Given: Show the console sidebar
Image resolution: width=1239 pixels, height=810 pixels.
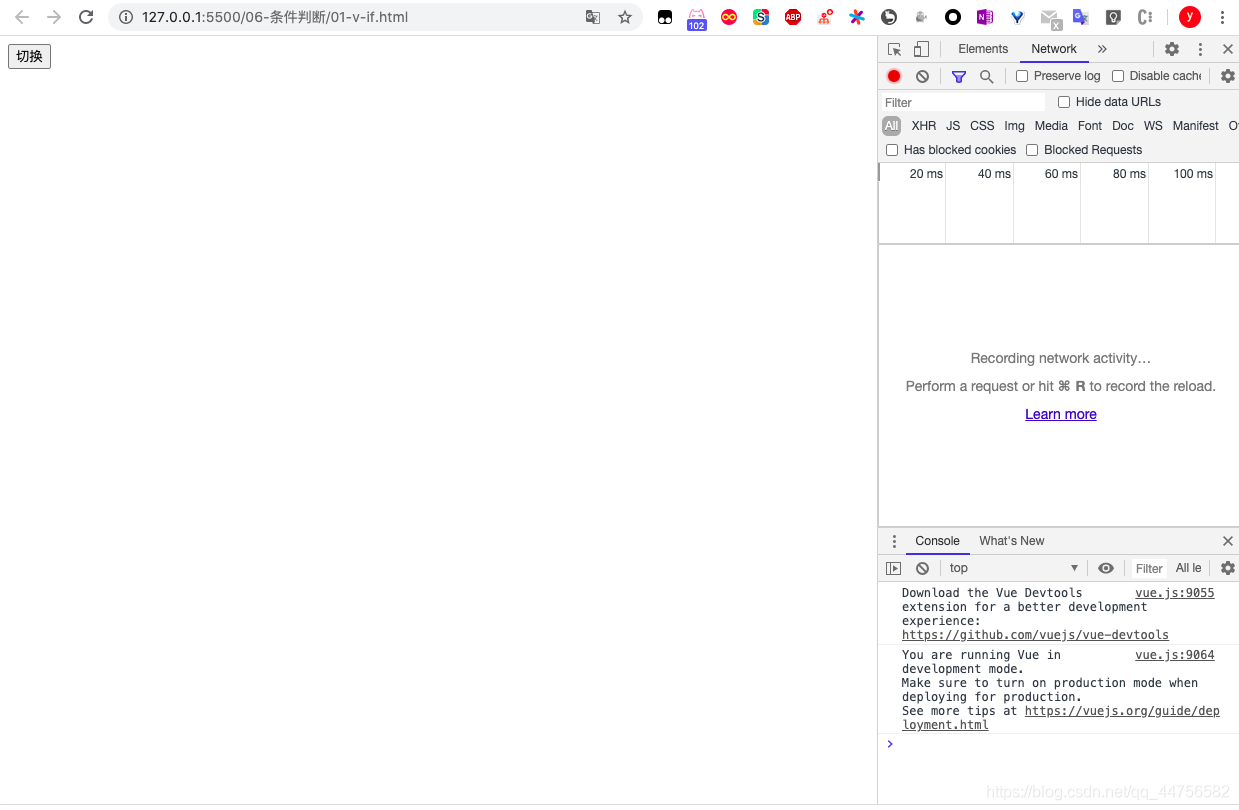Looking at the screenshot, I should 894,568.
